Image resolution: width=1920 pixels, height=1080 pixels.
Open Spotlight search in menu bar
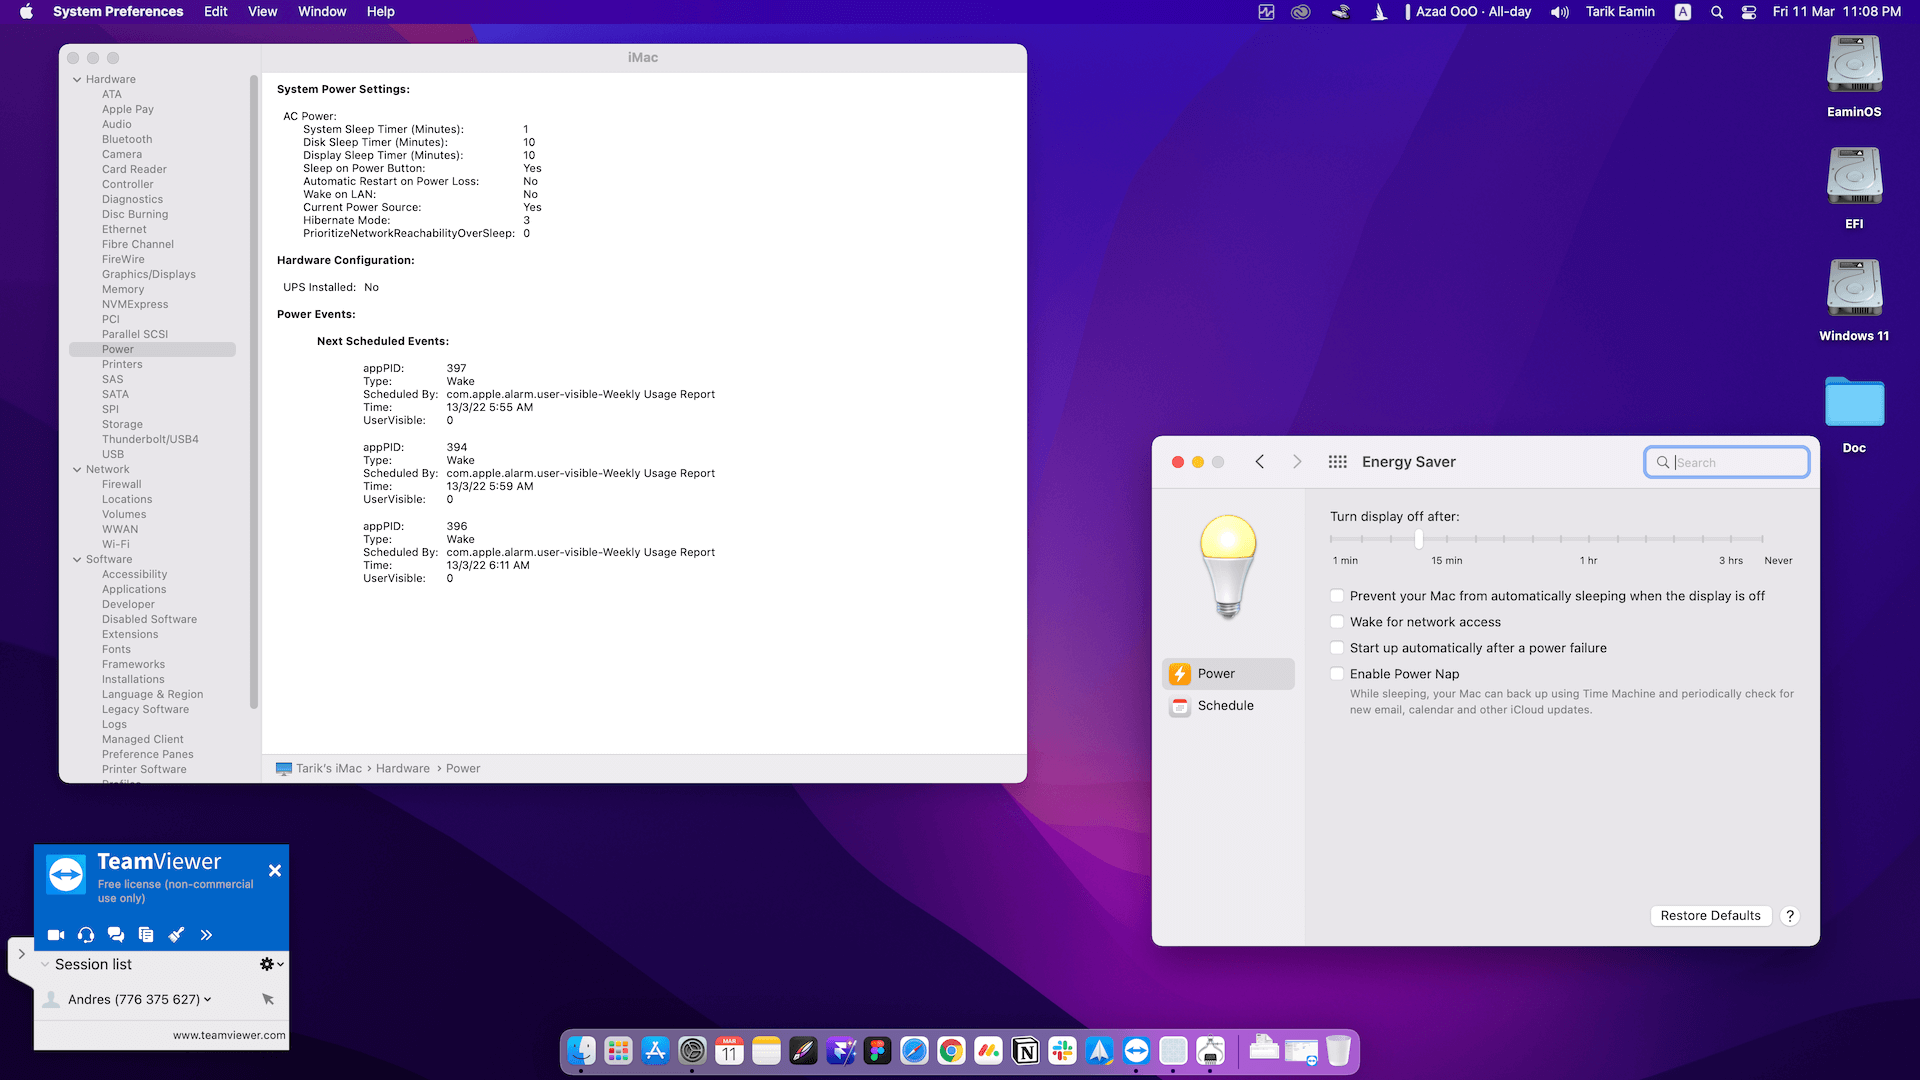(1717, 12)
